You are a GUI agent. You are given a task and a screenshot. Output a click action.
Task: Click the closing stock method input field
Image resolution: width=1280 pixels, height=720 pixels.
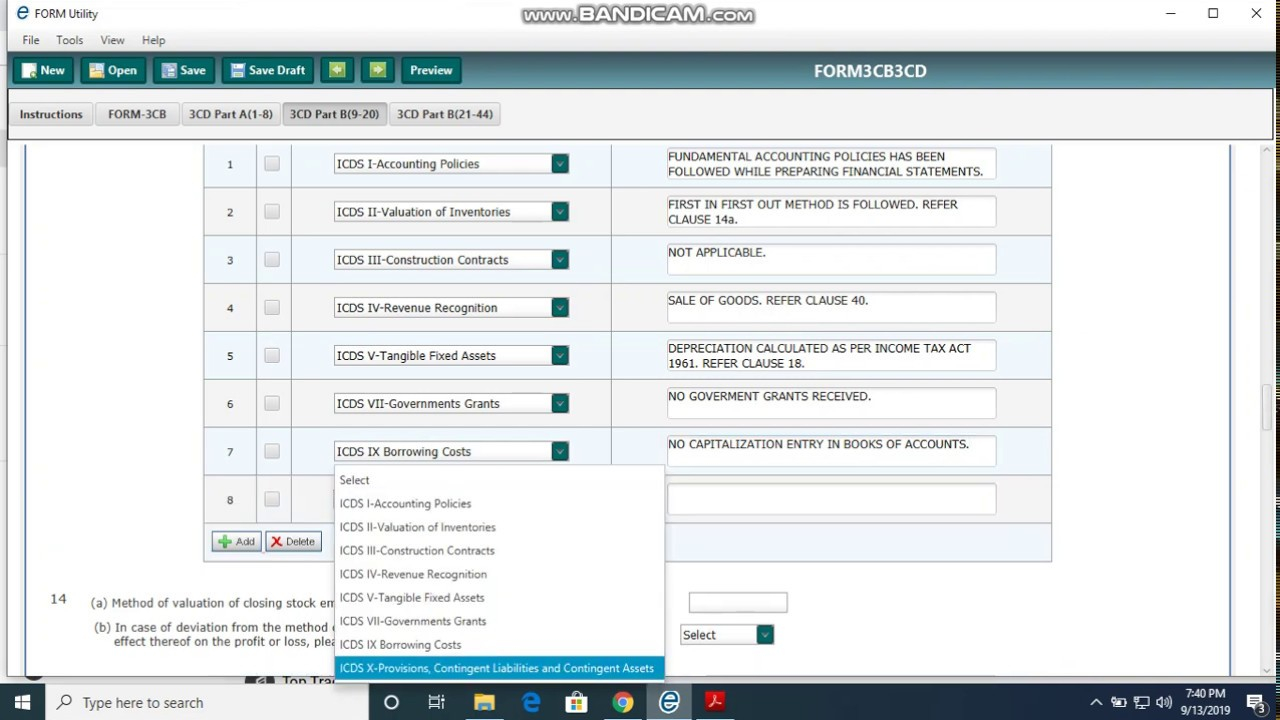[x=738, y=602]
